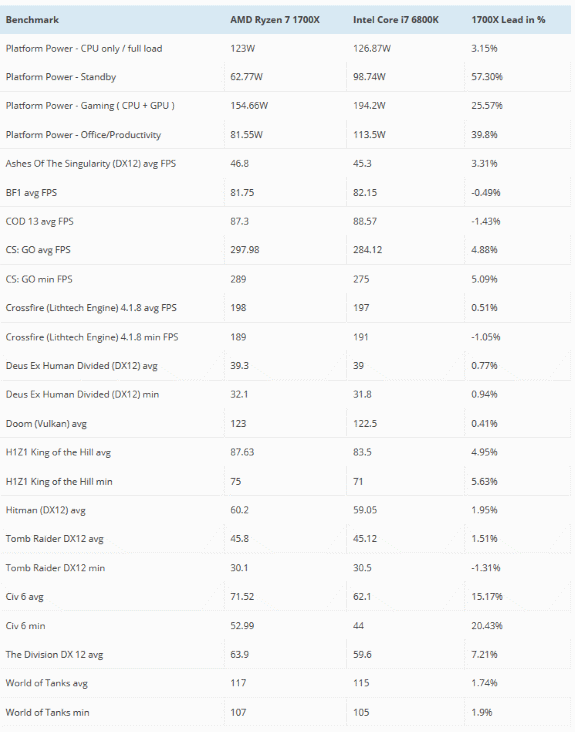Select the World of Tanks min label
Screen dimensions: 575x732
coord(48,713)
